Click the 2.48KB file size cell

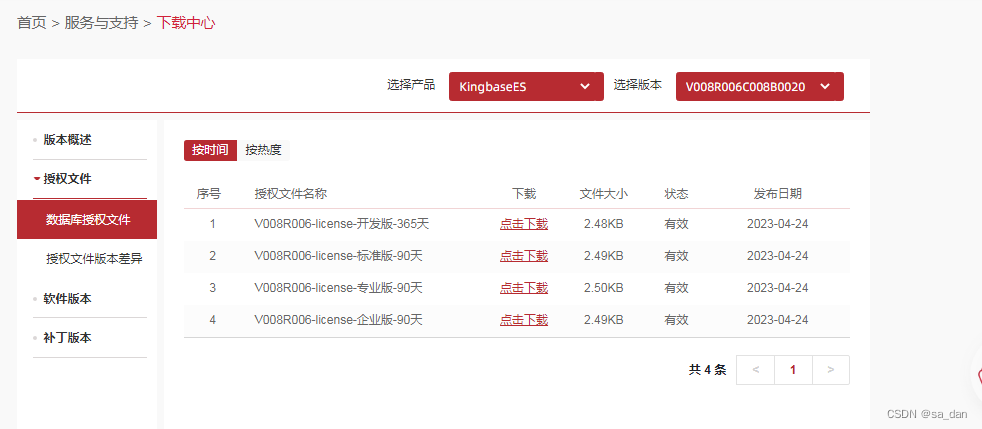(604, 224)
